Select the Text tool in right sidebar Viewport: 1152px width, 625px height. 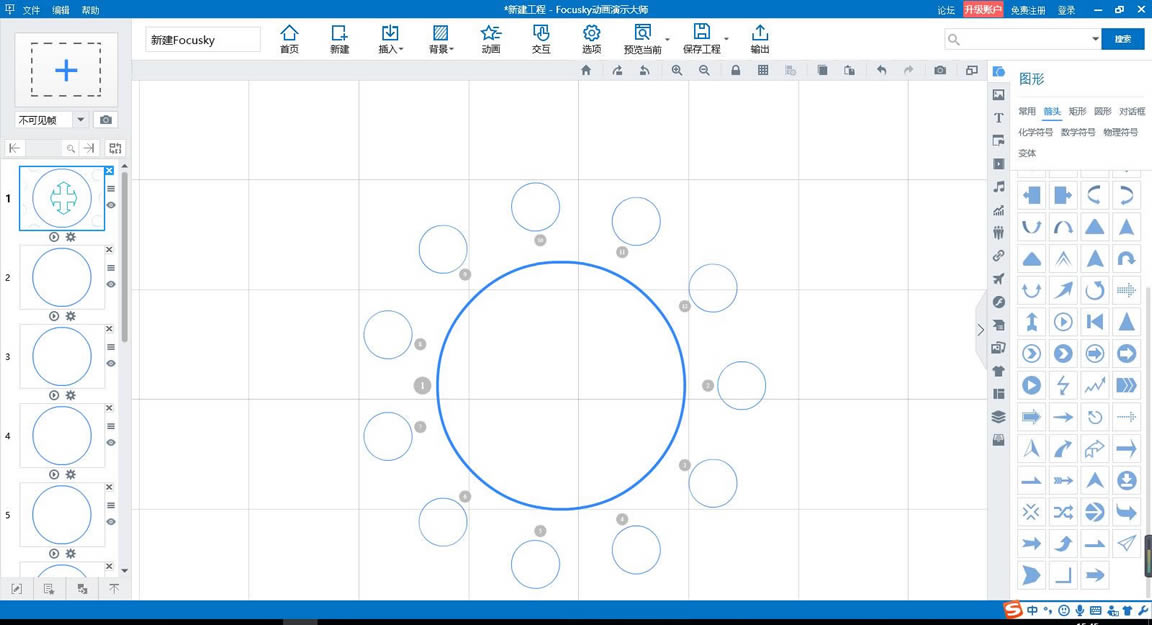pyautogui.click(x=998, y=117)
